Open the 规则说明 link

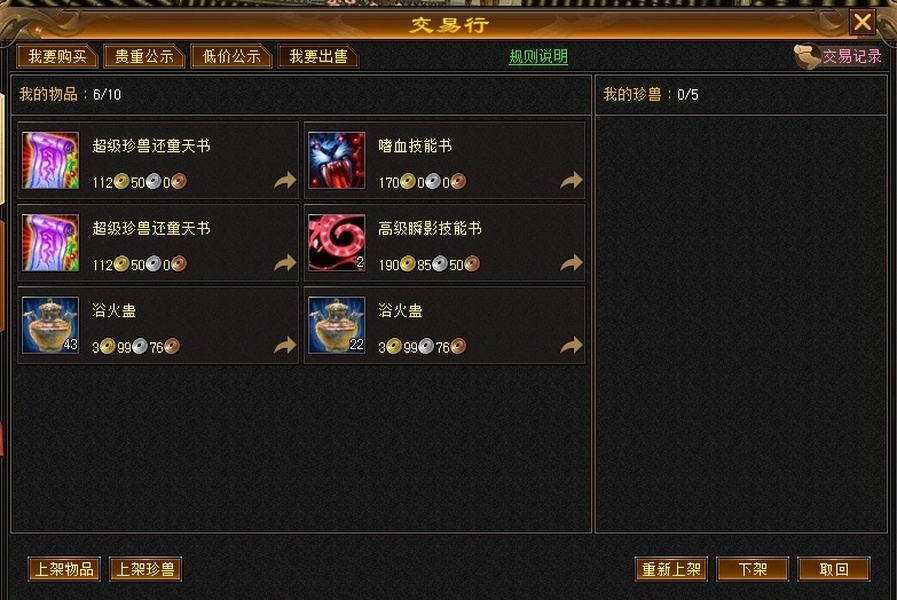point(538,57)
